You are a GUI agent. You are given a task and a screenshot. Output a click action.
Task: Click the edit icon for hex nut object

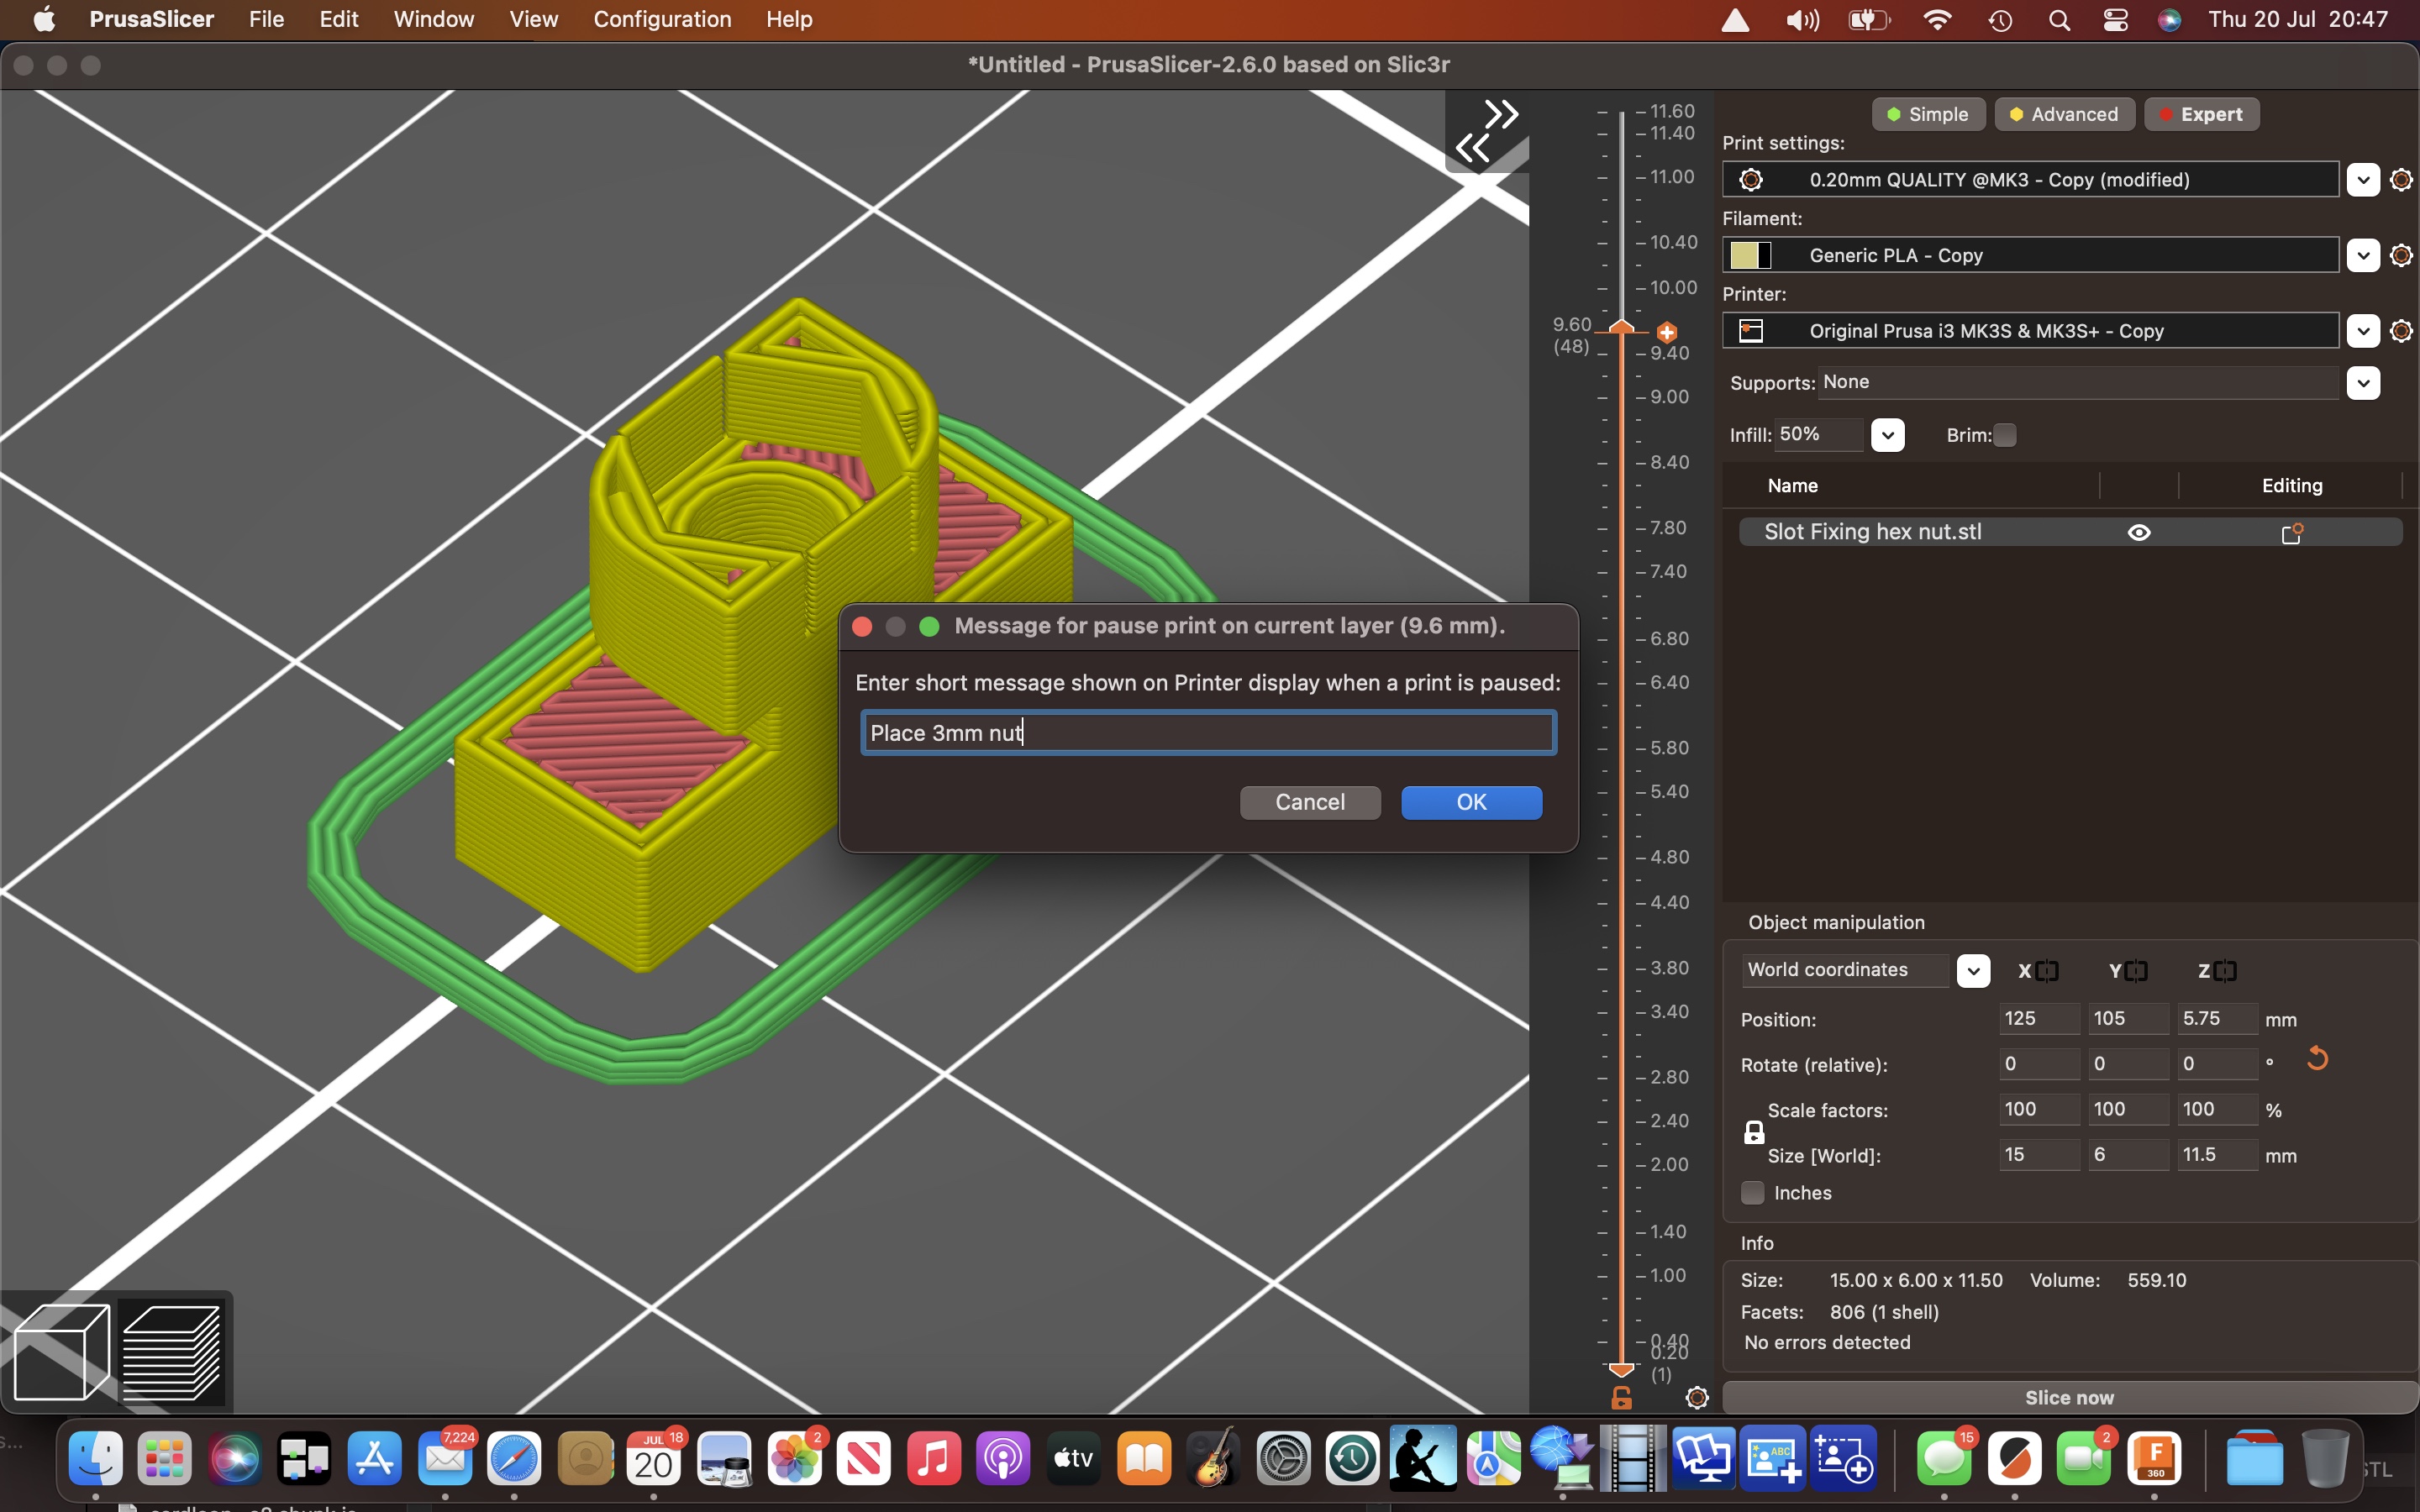click(2291, 533)
